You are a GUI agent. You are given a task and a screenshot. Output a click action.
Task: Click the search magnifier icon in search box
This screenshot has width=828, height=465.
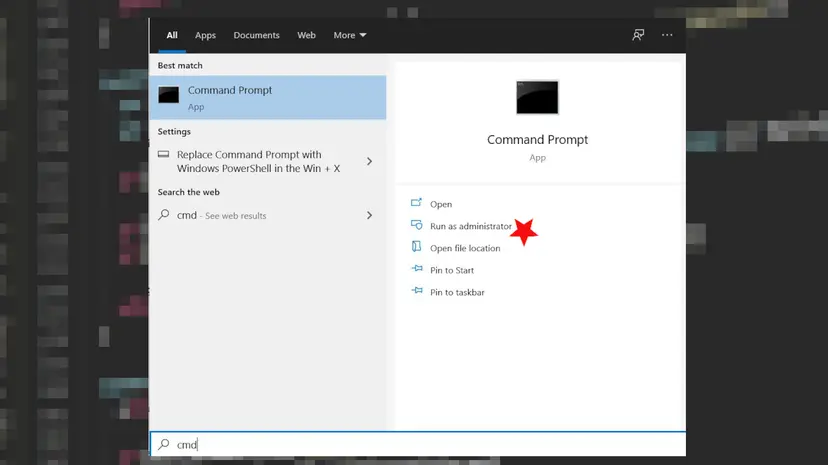[164, 444]
